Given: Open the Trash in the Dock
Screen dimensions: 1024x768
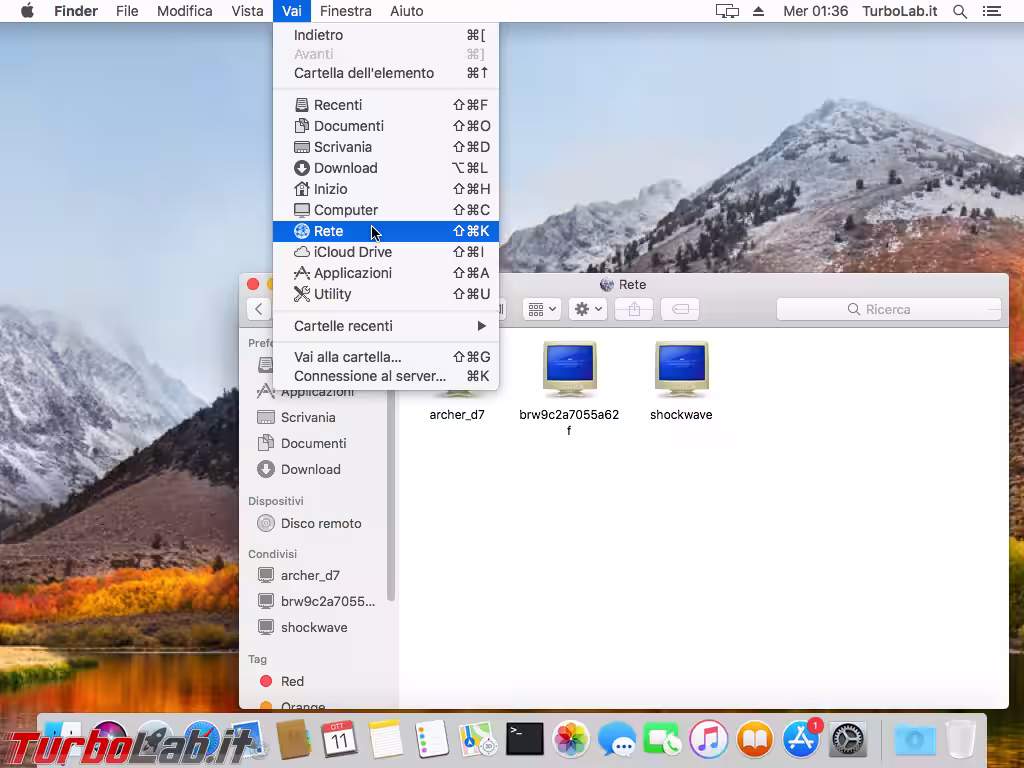Looking at the screenshot, I should (x=960, y=740).
